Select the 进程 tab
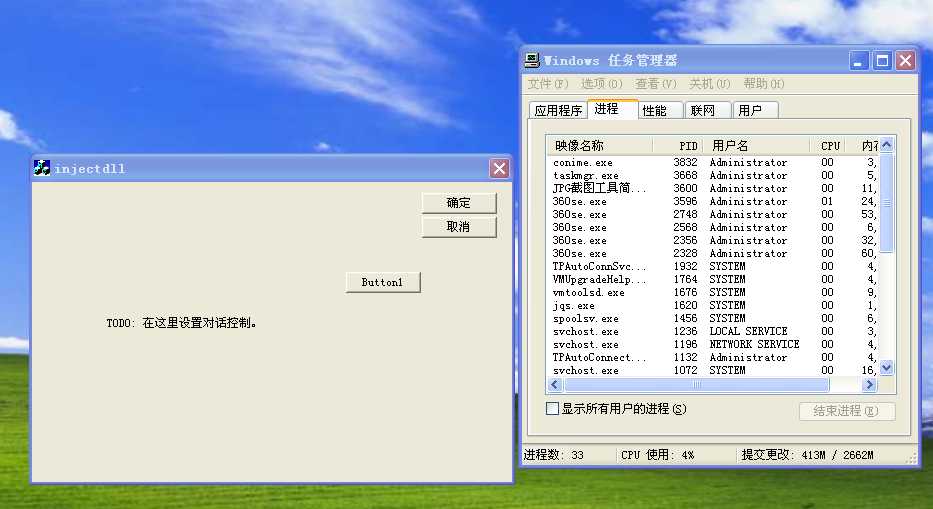933x509 pixels. pos(612,109)
